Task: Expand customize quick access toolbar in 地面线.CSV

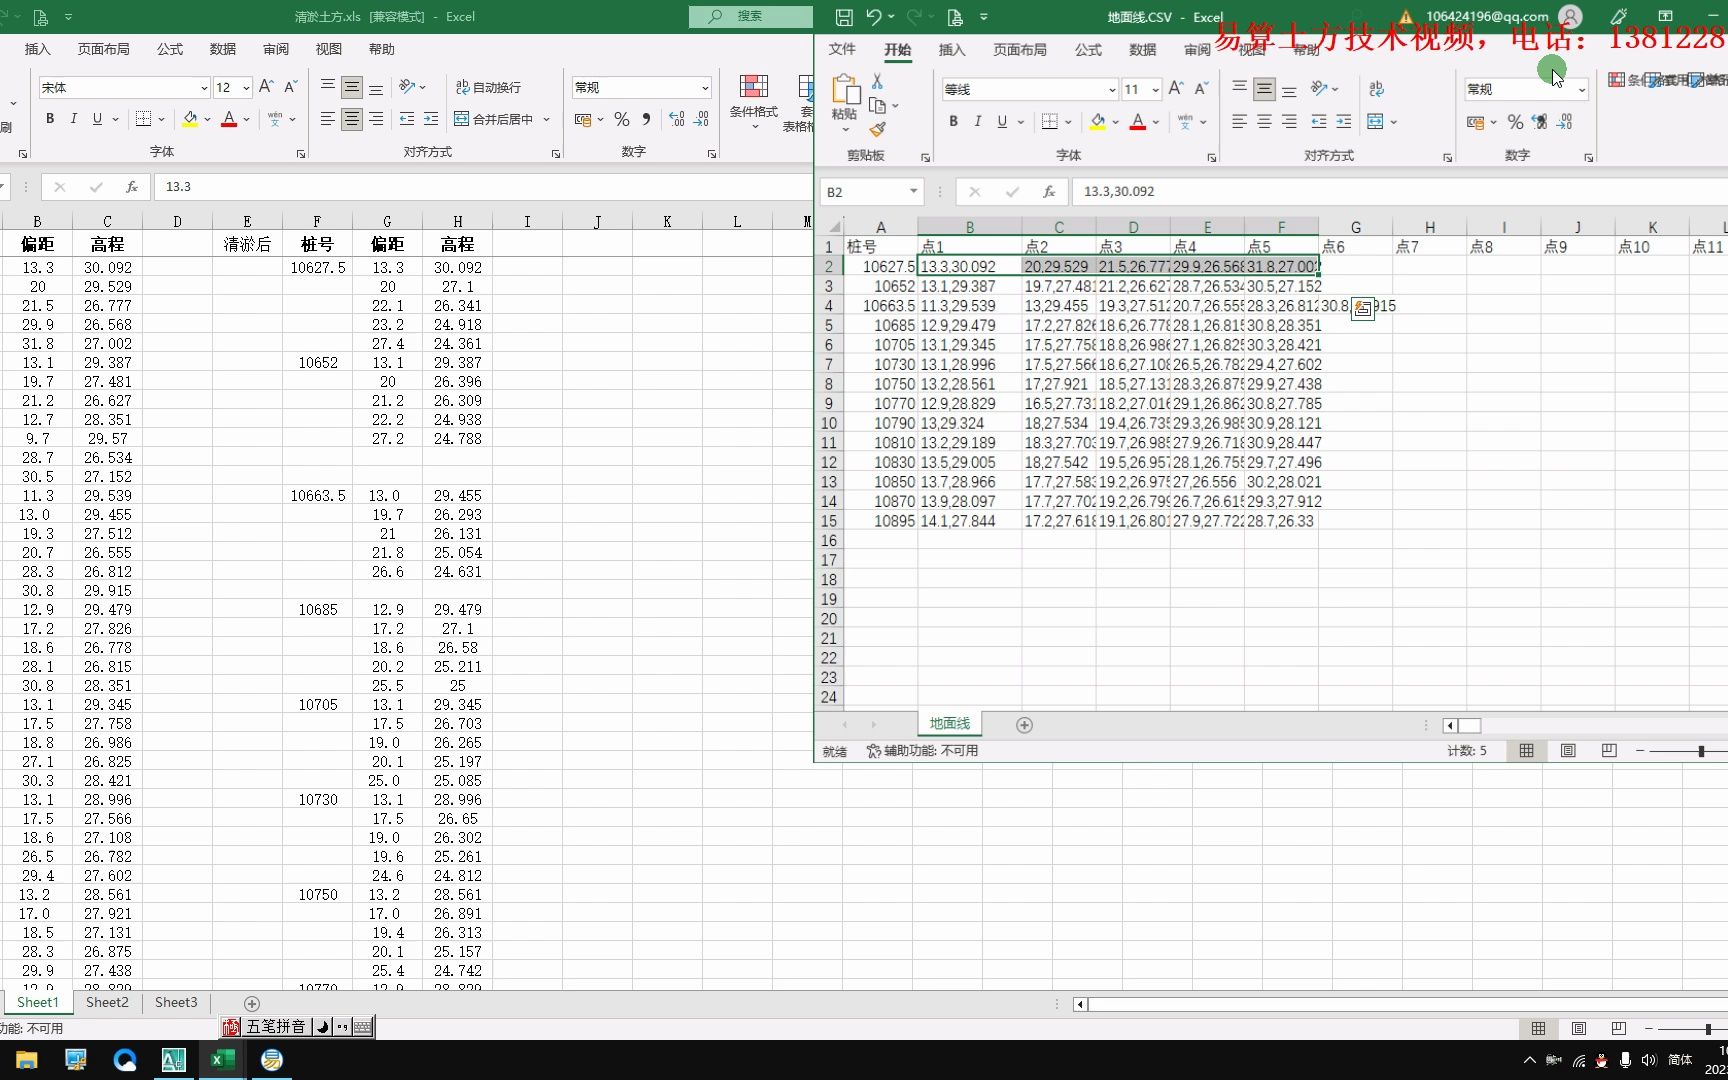Action: 984,17
